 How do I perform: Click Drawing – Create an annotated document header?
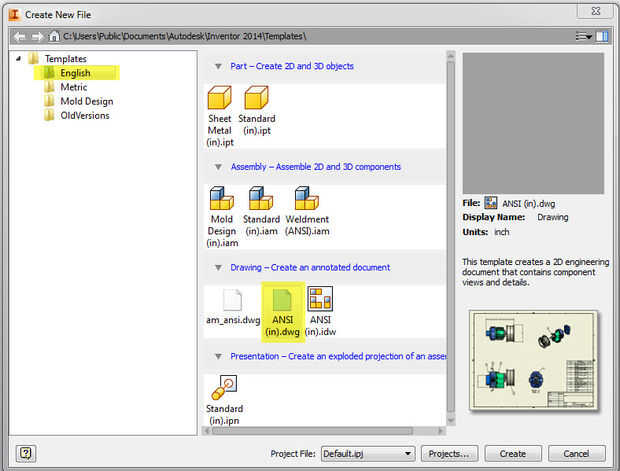(x=310, y=267)
